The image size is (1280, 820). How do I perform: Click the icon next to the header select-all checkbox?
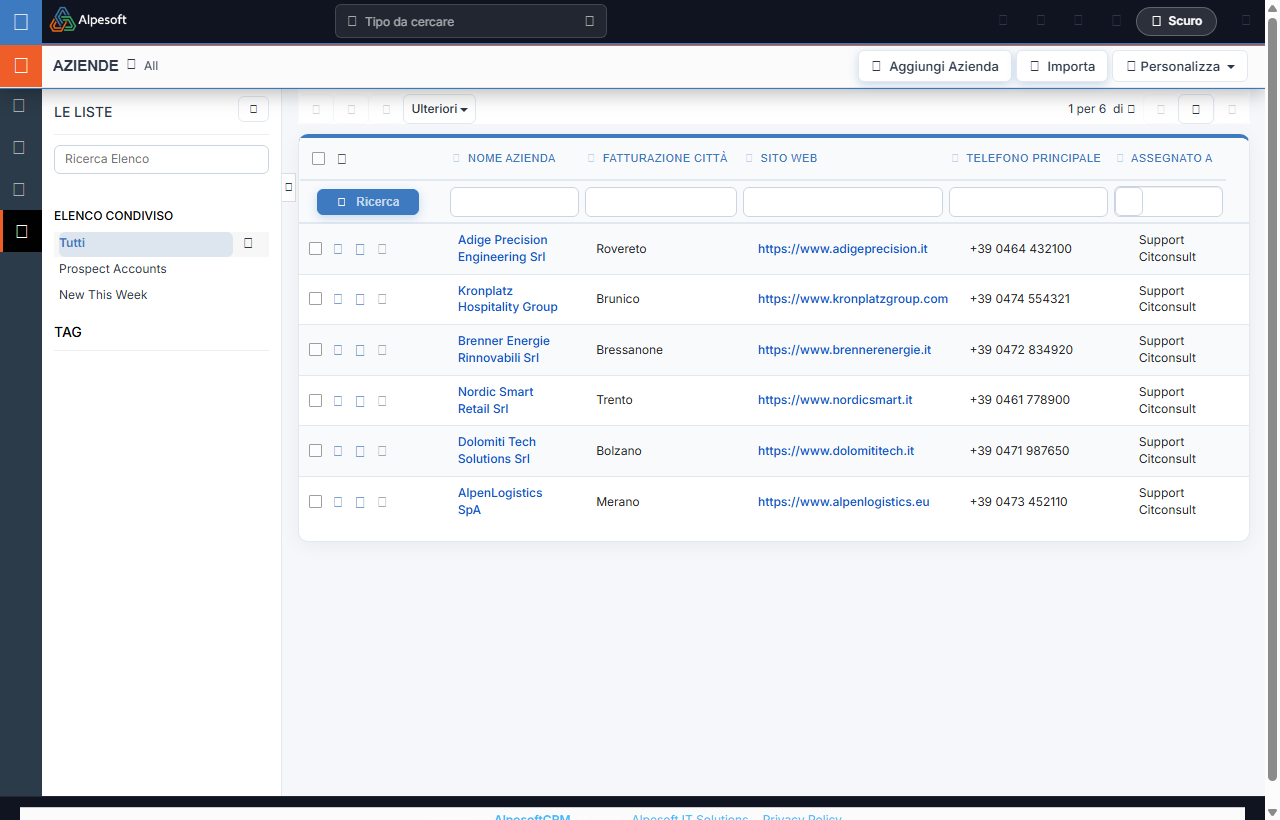(342, 158)
